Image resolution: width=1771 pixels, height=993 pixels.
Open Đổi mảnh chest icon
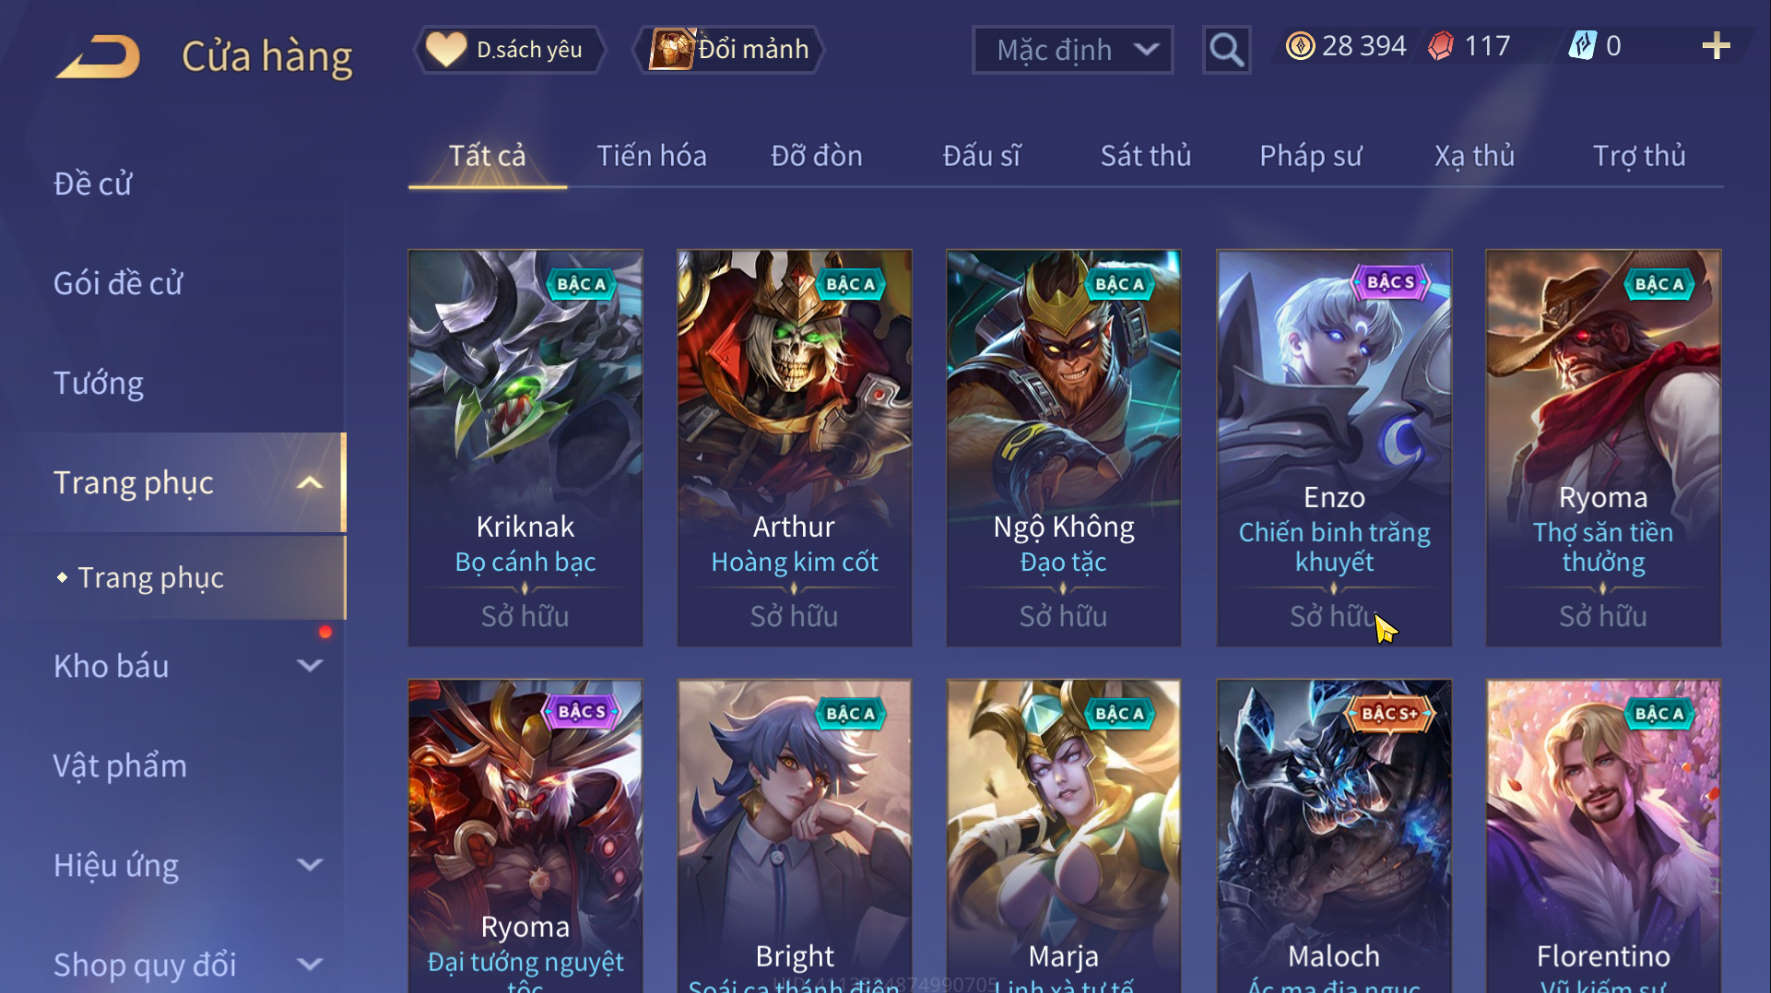point(671,48)
